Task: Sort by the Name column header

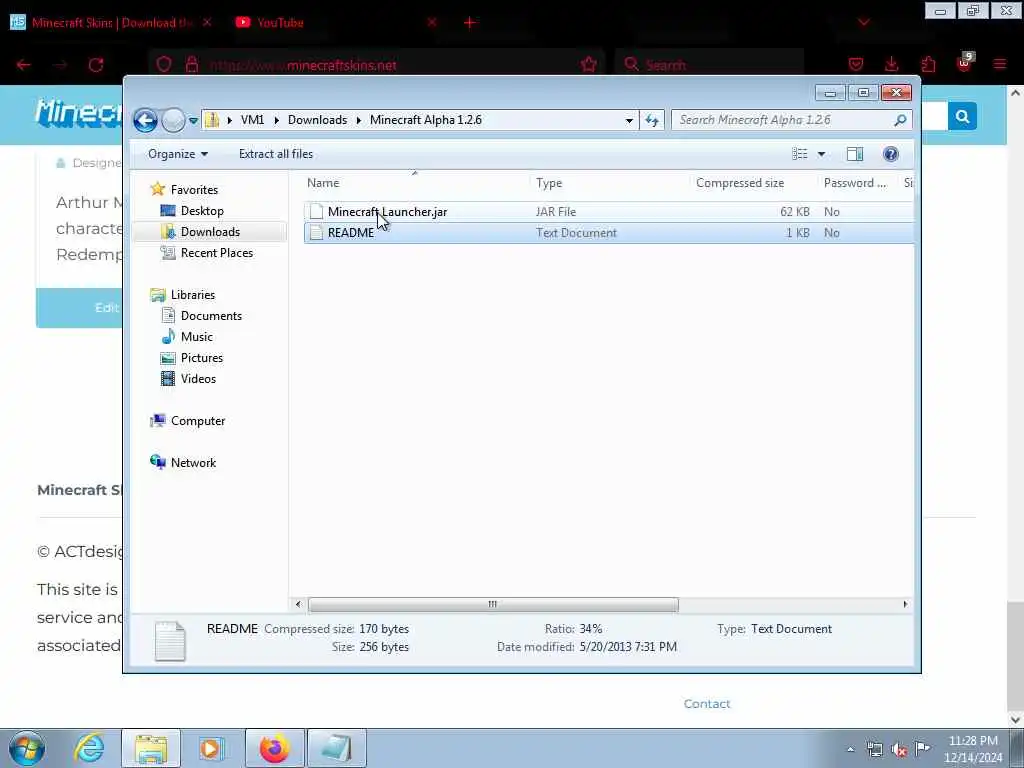Action: click(x=418, y=184)
